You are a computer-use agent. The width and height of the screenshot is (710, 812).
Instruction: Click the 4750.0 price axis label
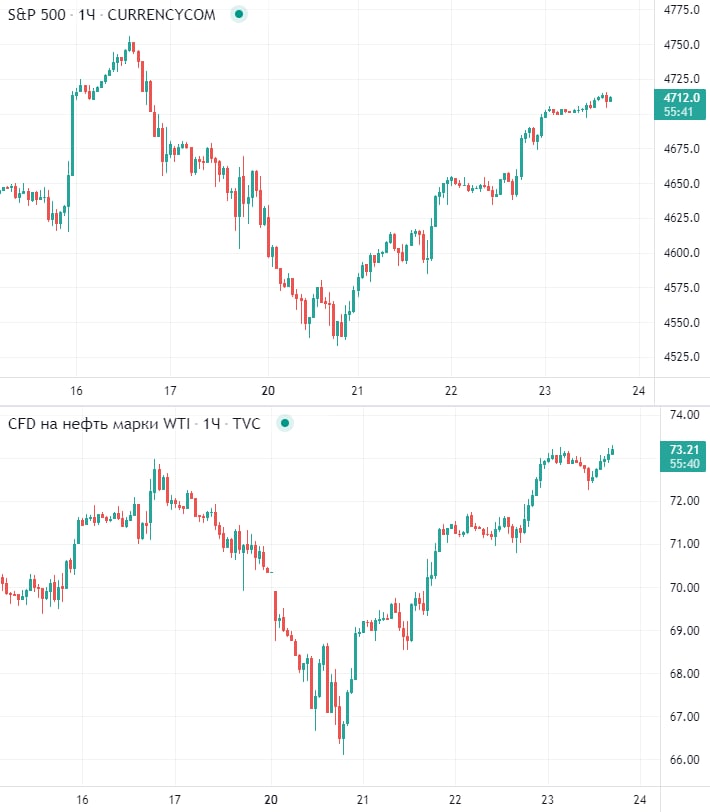pos(683,45)
